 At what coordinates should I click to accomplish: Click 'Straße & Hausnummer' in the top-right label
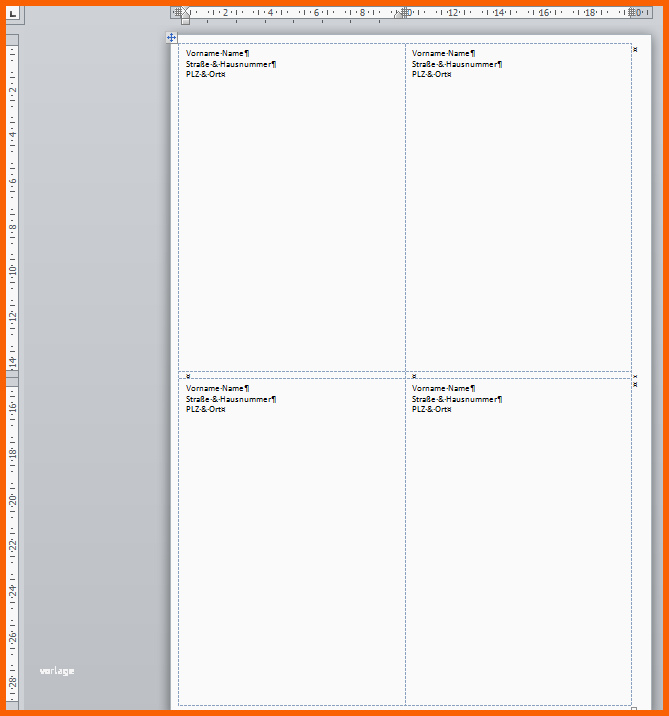coord(454,64)
